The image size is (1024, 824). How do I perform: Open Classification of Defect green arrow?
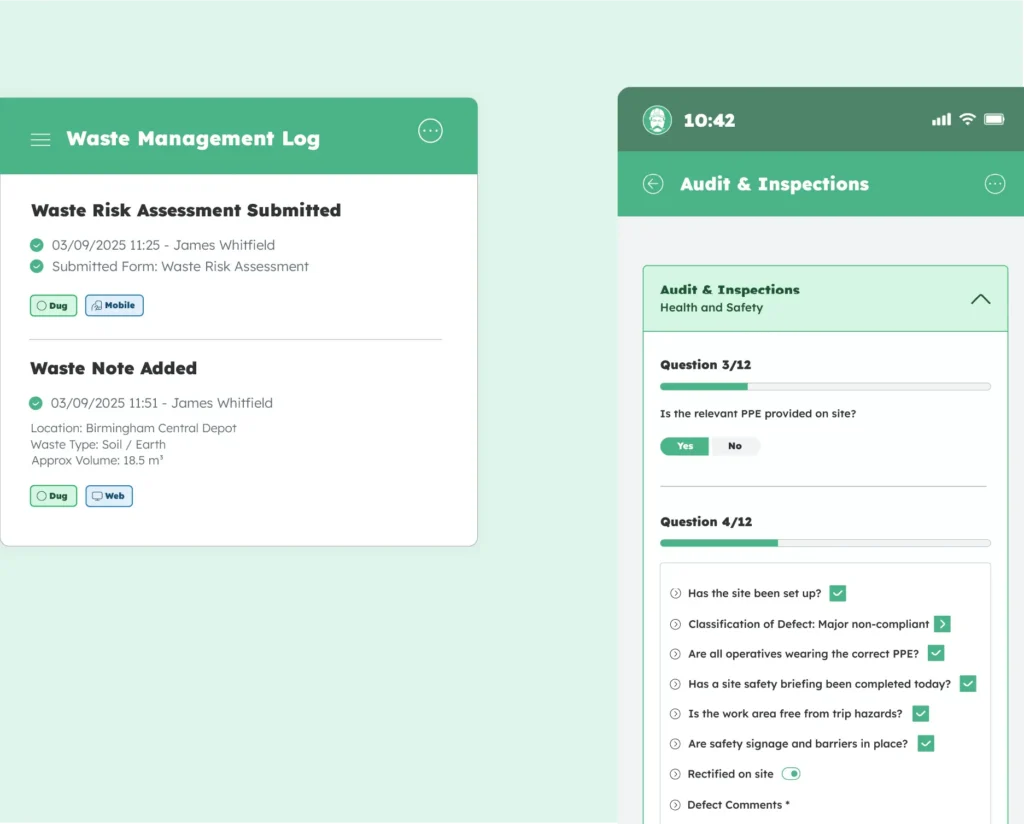coord(942,624)
